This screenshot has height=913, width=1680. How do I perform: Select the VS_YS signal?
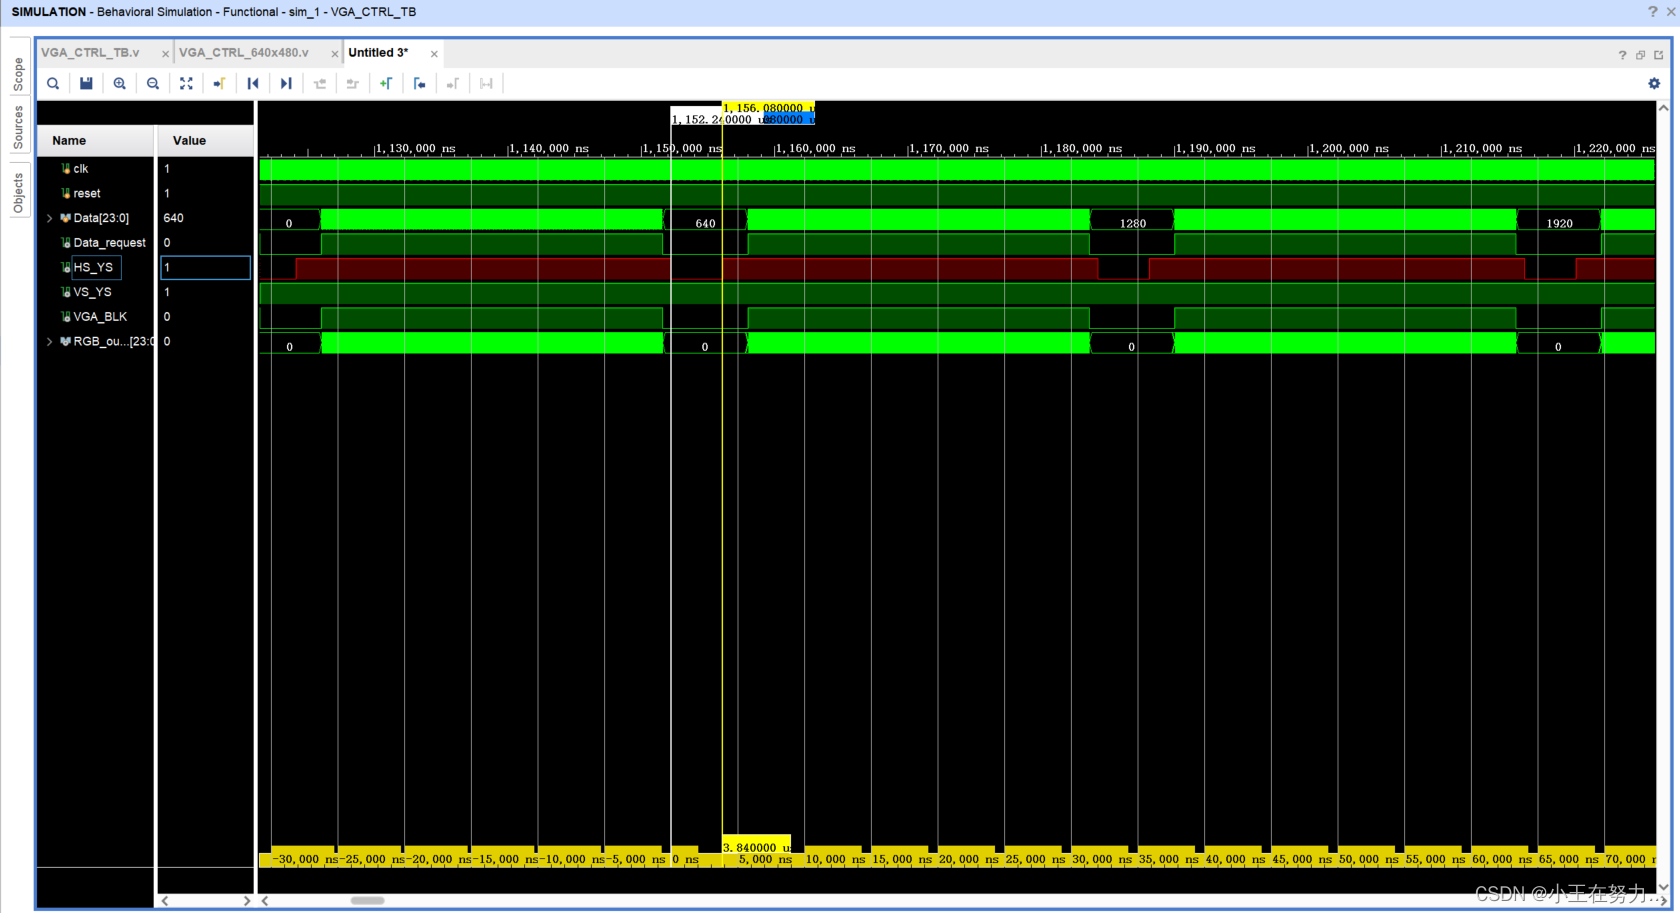pos(92,292)
